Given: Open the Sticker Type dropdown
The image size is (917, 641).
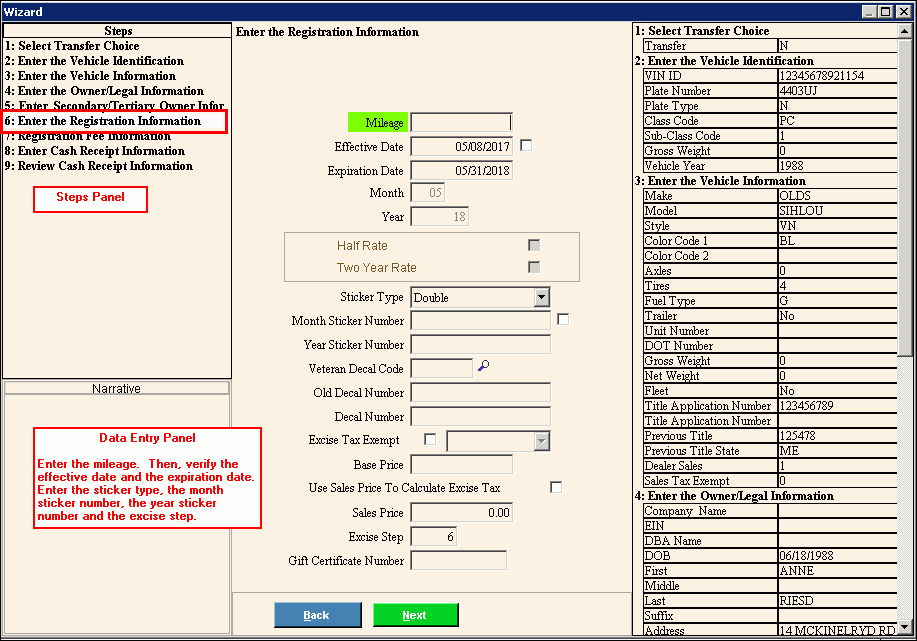Looking at the screenshot, I should [x=541, y=297].
